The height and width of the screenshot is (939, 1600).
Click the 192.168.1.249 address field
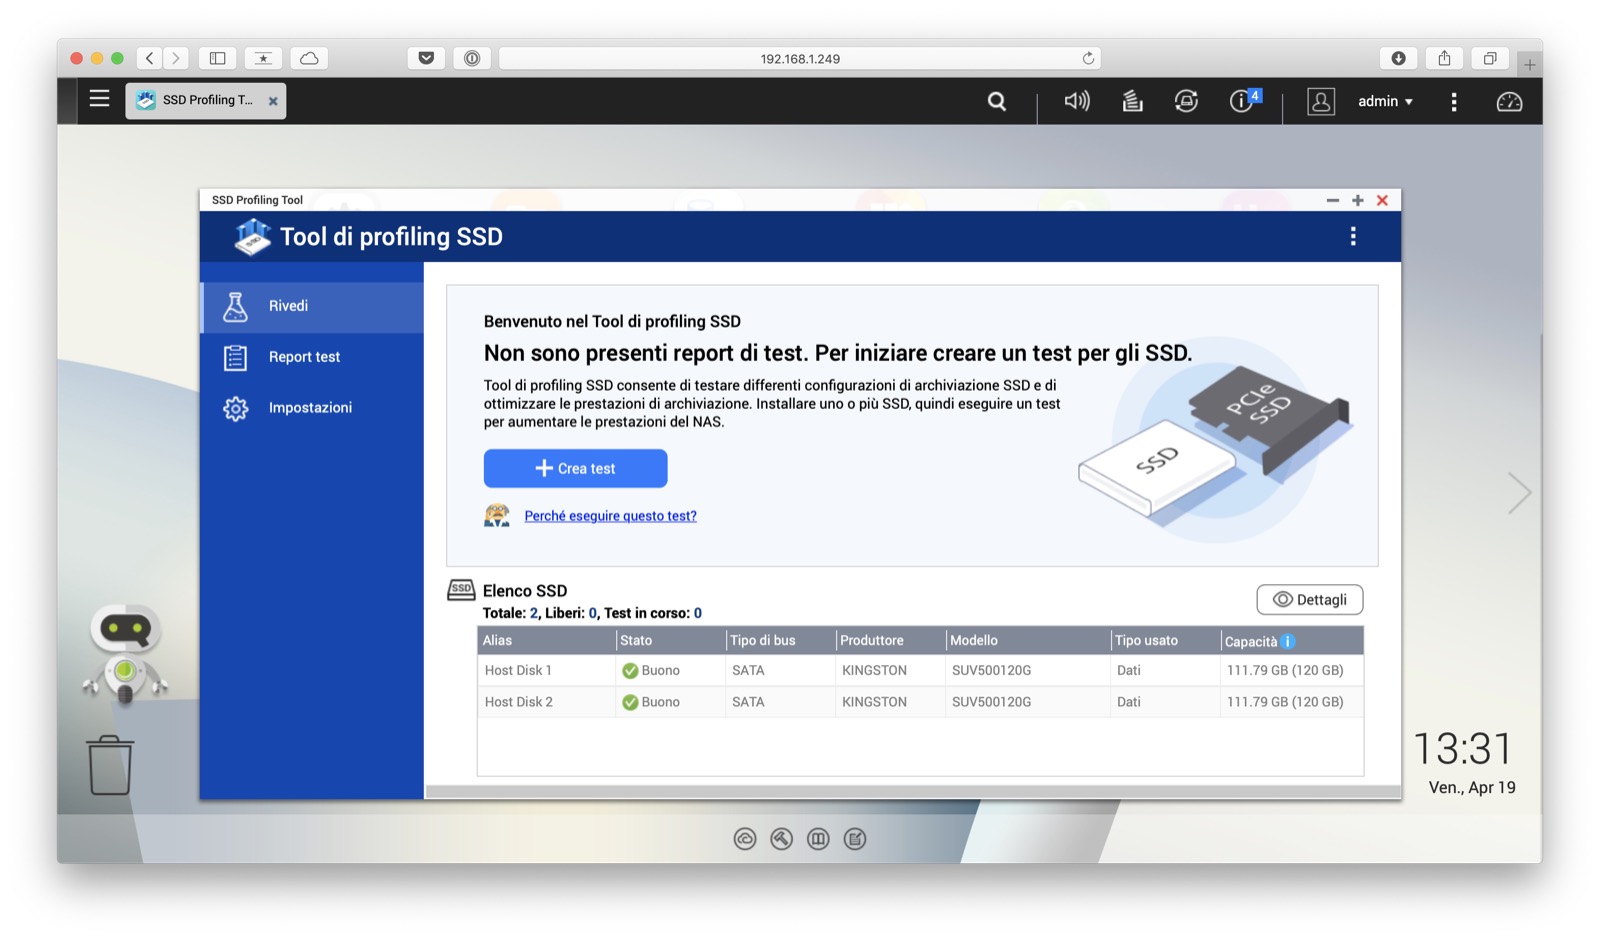click(800, 58)
